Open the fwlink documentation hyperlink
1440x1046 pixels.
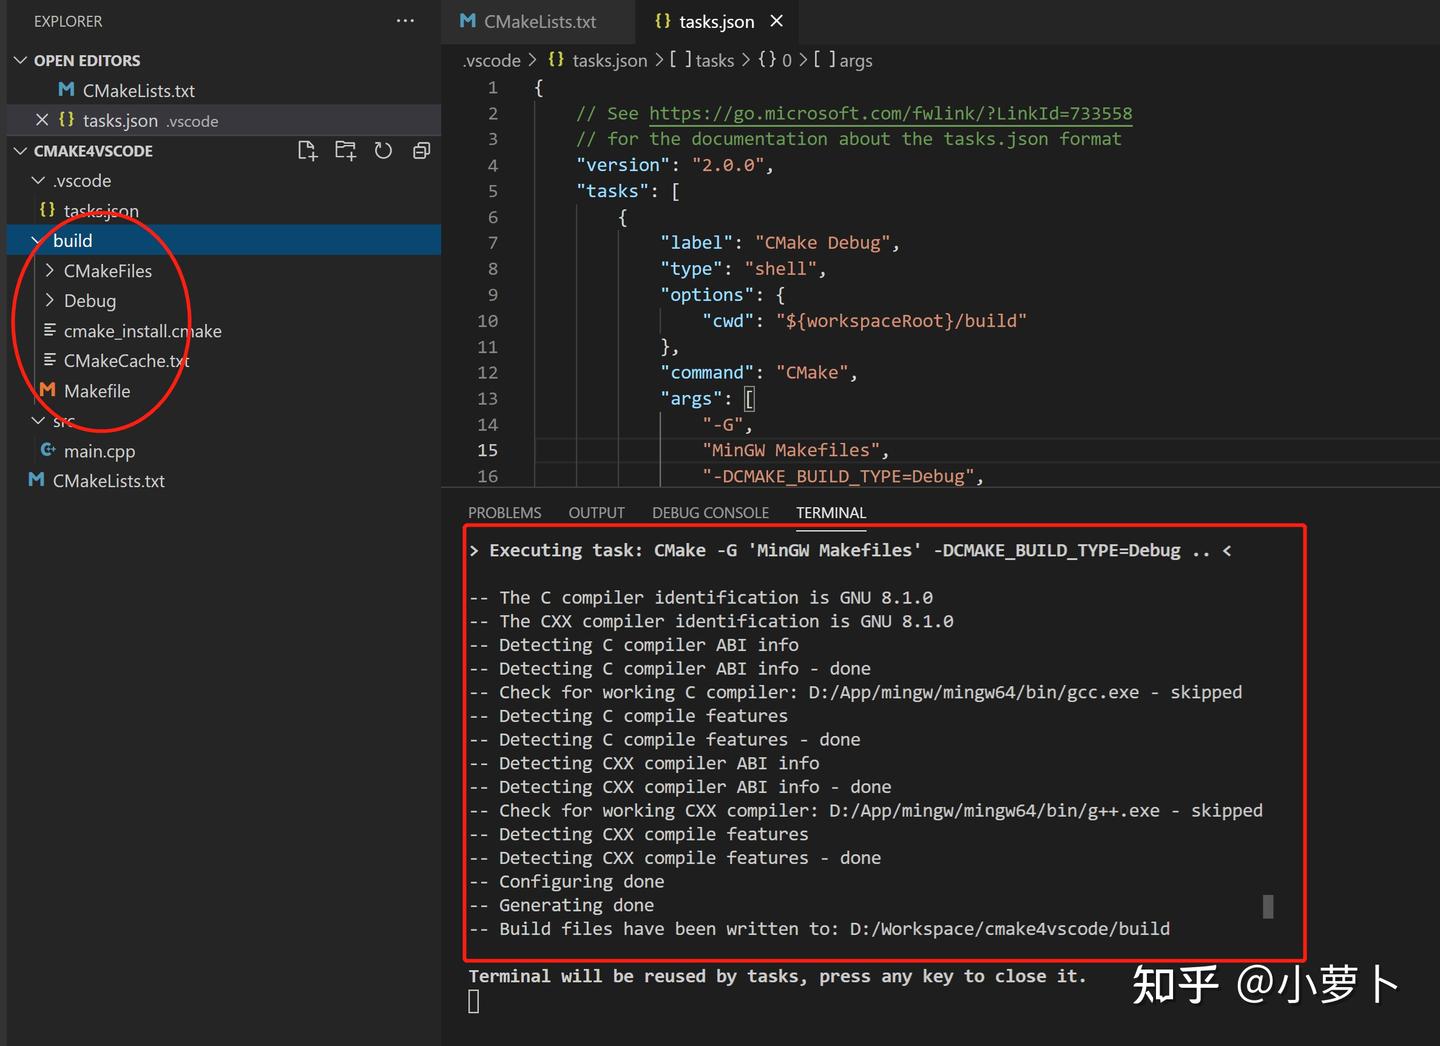click(890, 113)
